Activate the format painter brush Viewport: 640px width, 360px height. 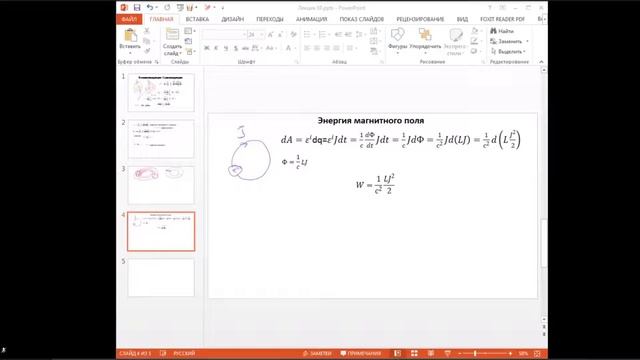pyautogui.click(x=147, y=51)
